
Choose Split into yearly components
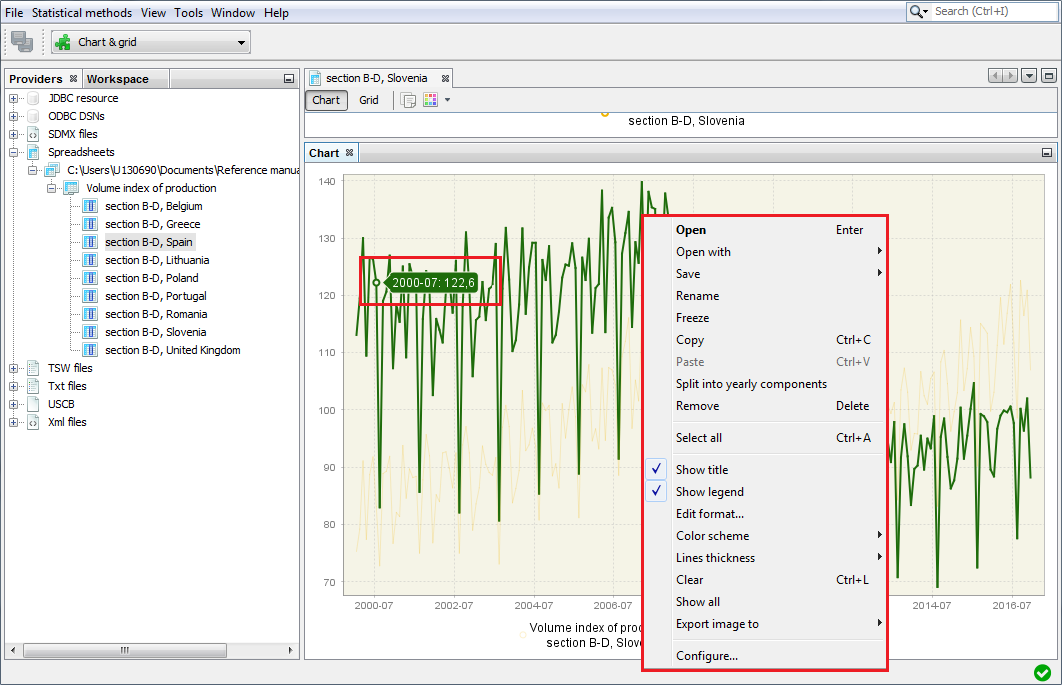(751, 384)
